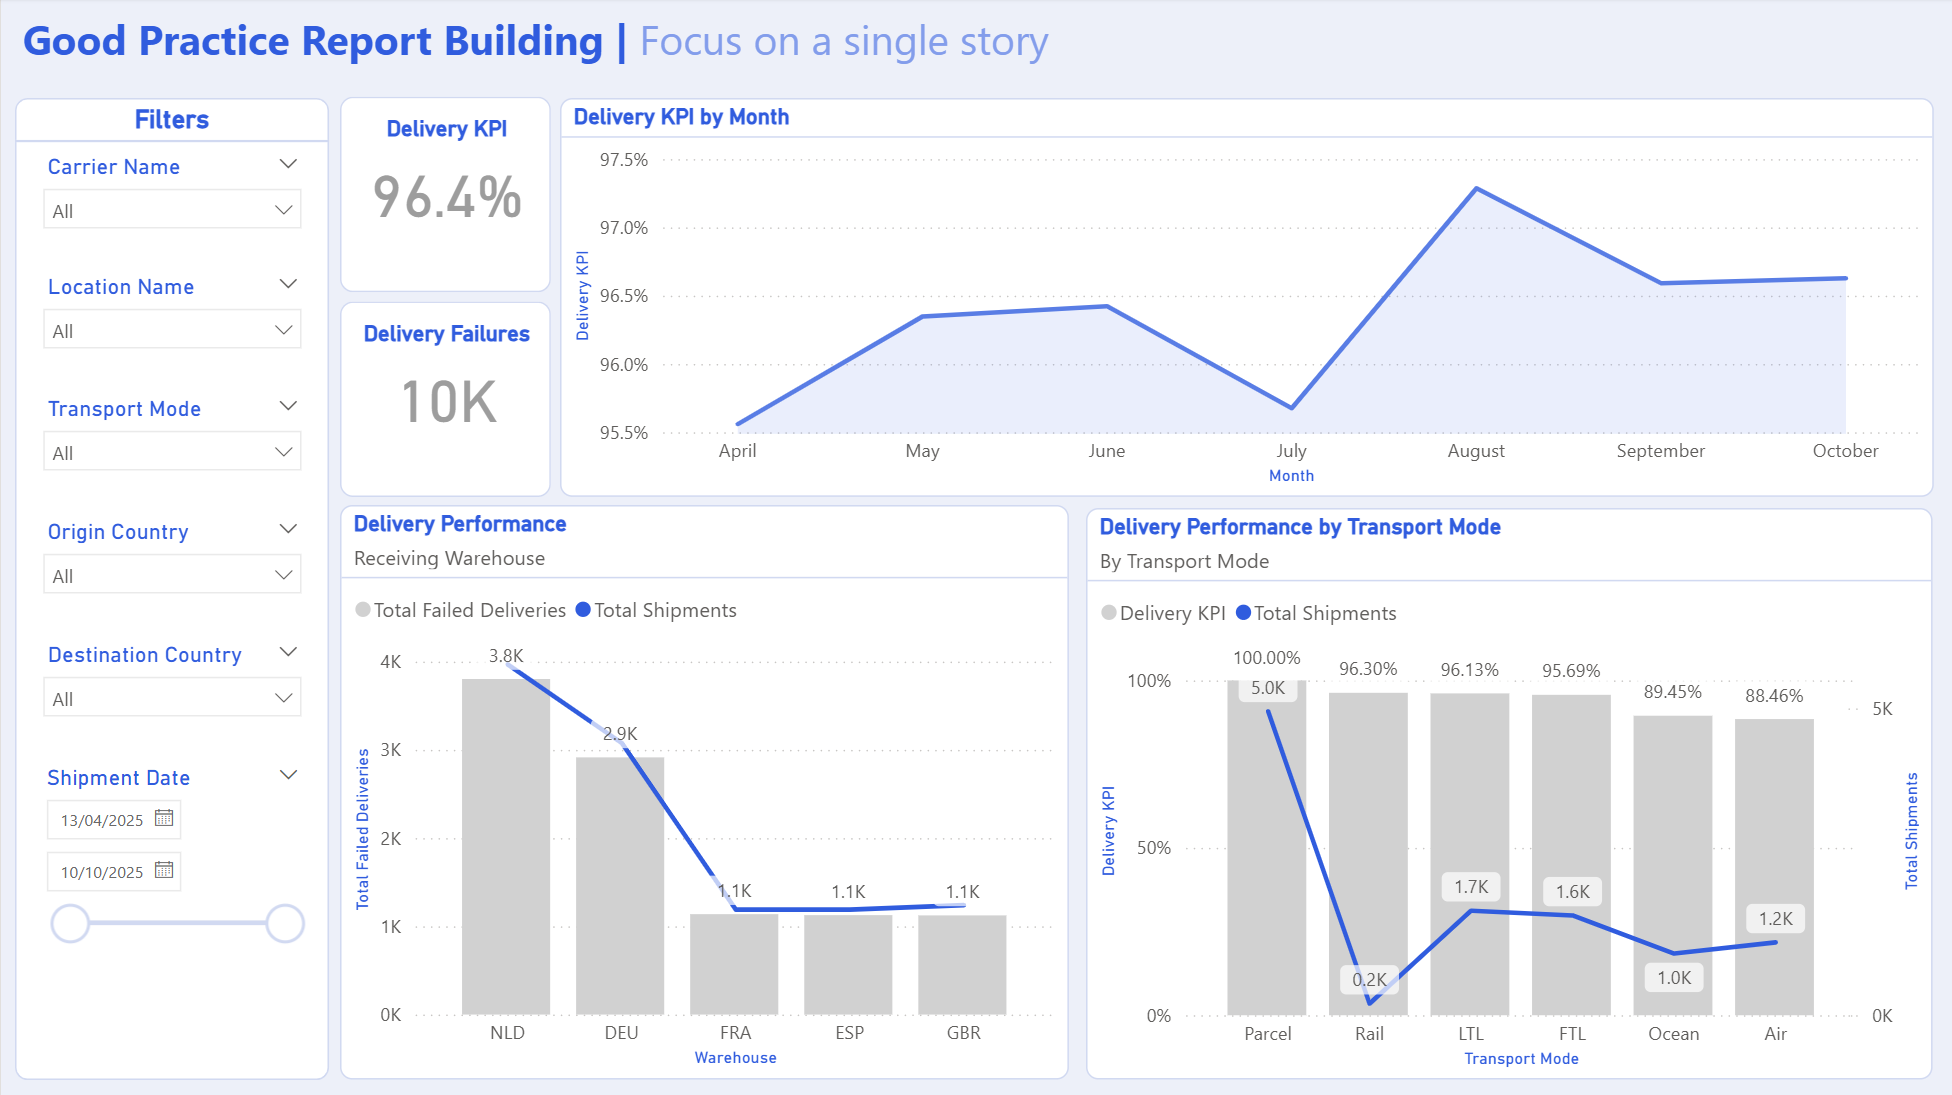
Task: Open the Destination Country All dropdown
Action: (x=172, y=698)
